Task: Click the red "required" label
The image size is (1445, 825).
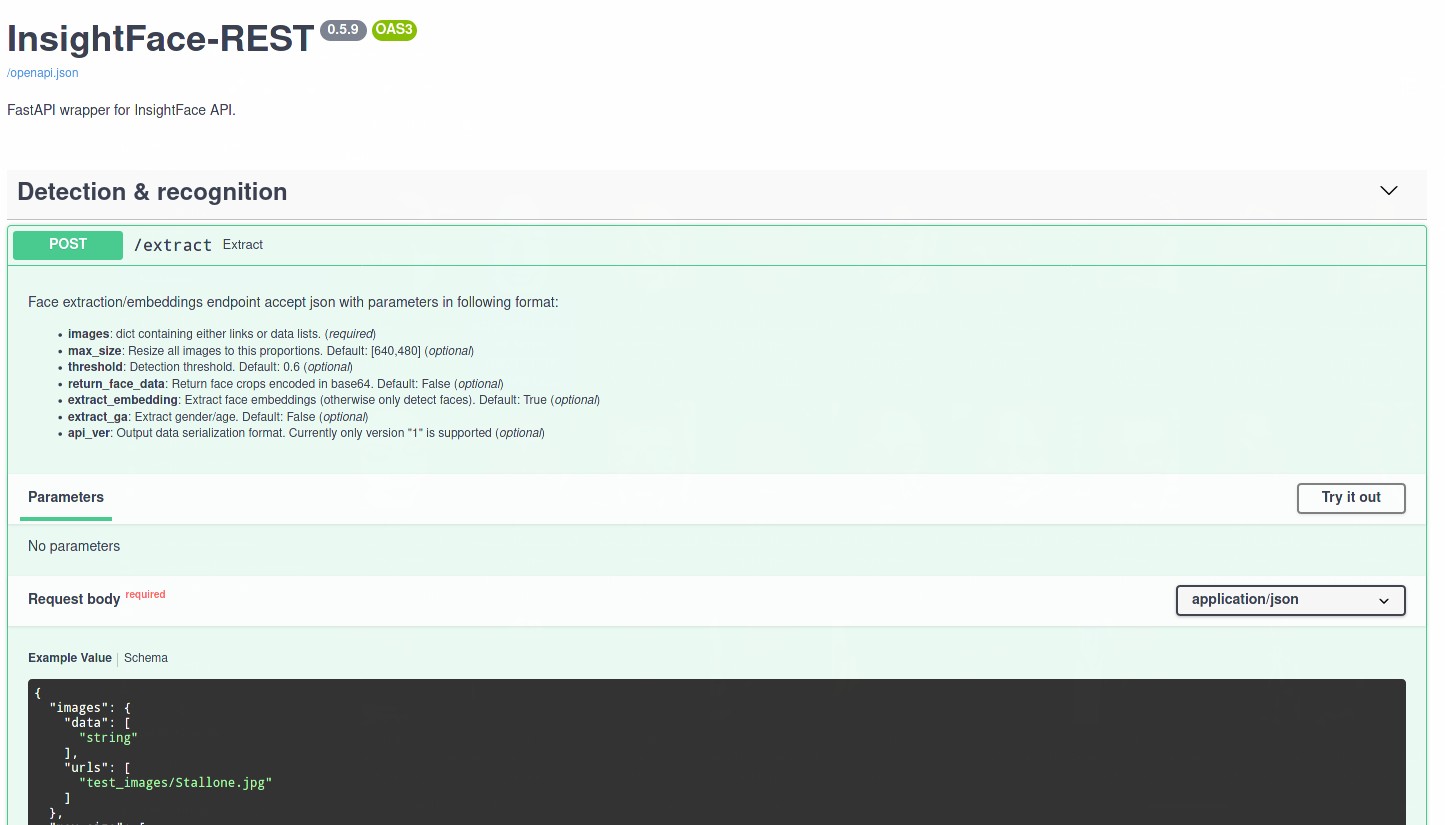Action: [145, 594]
